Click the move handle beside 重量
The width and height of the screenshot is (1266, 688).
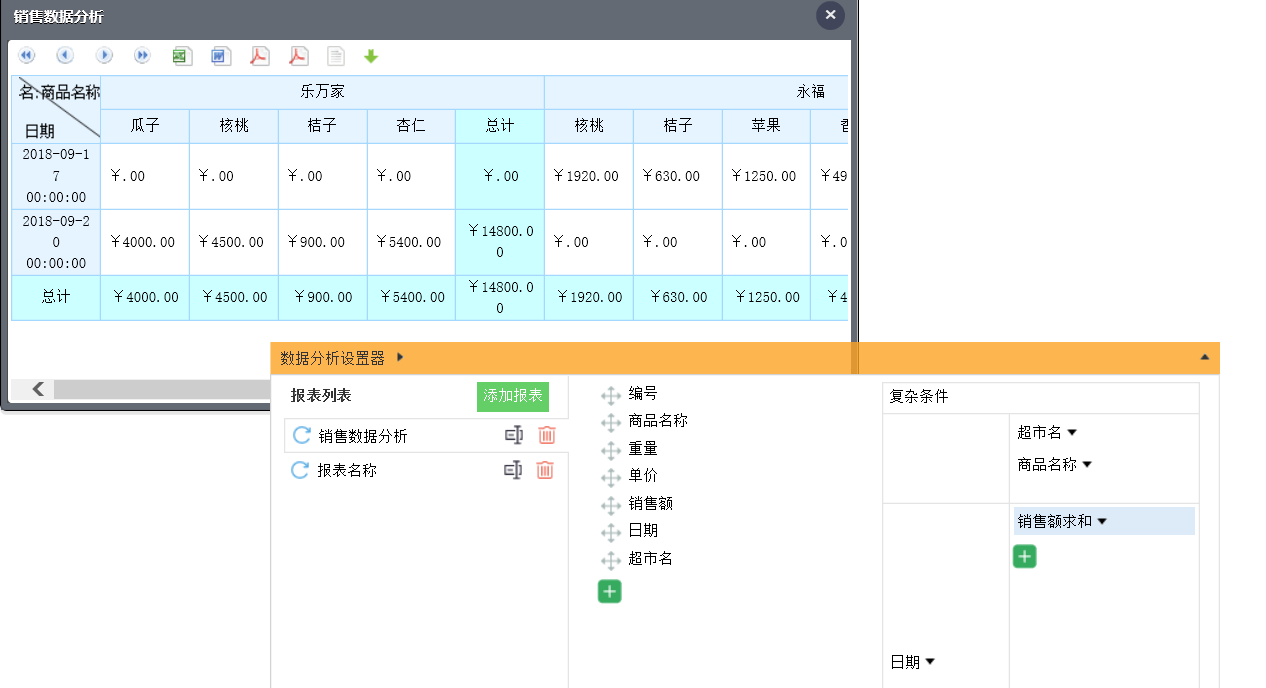(611, 451)
